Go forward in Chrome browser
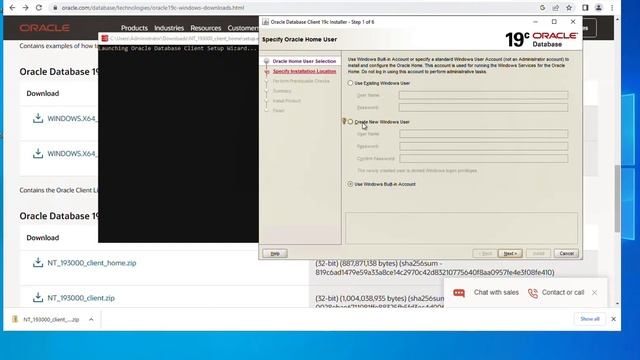640x360 pixels. (x=25, y=8)
